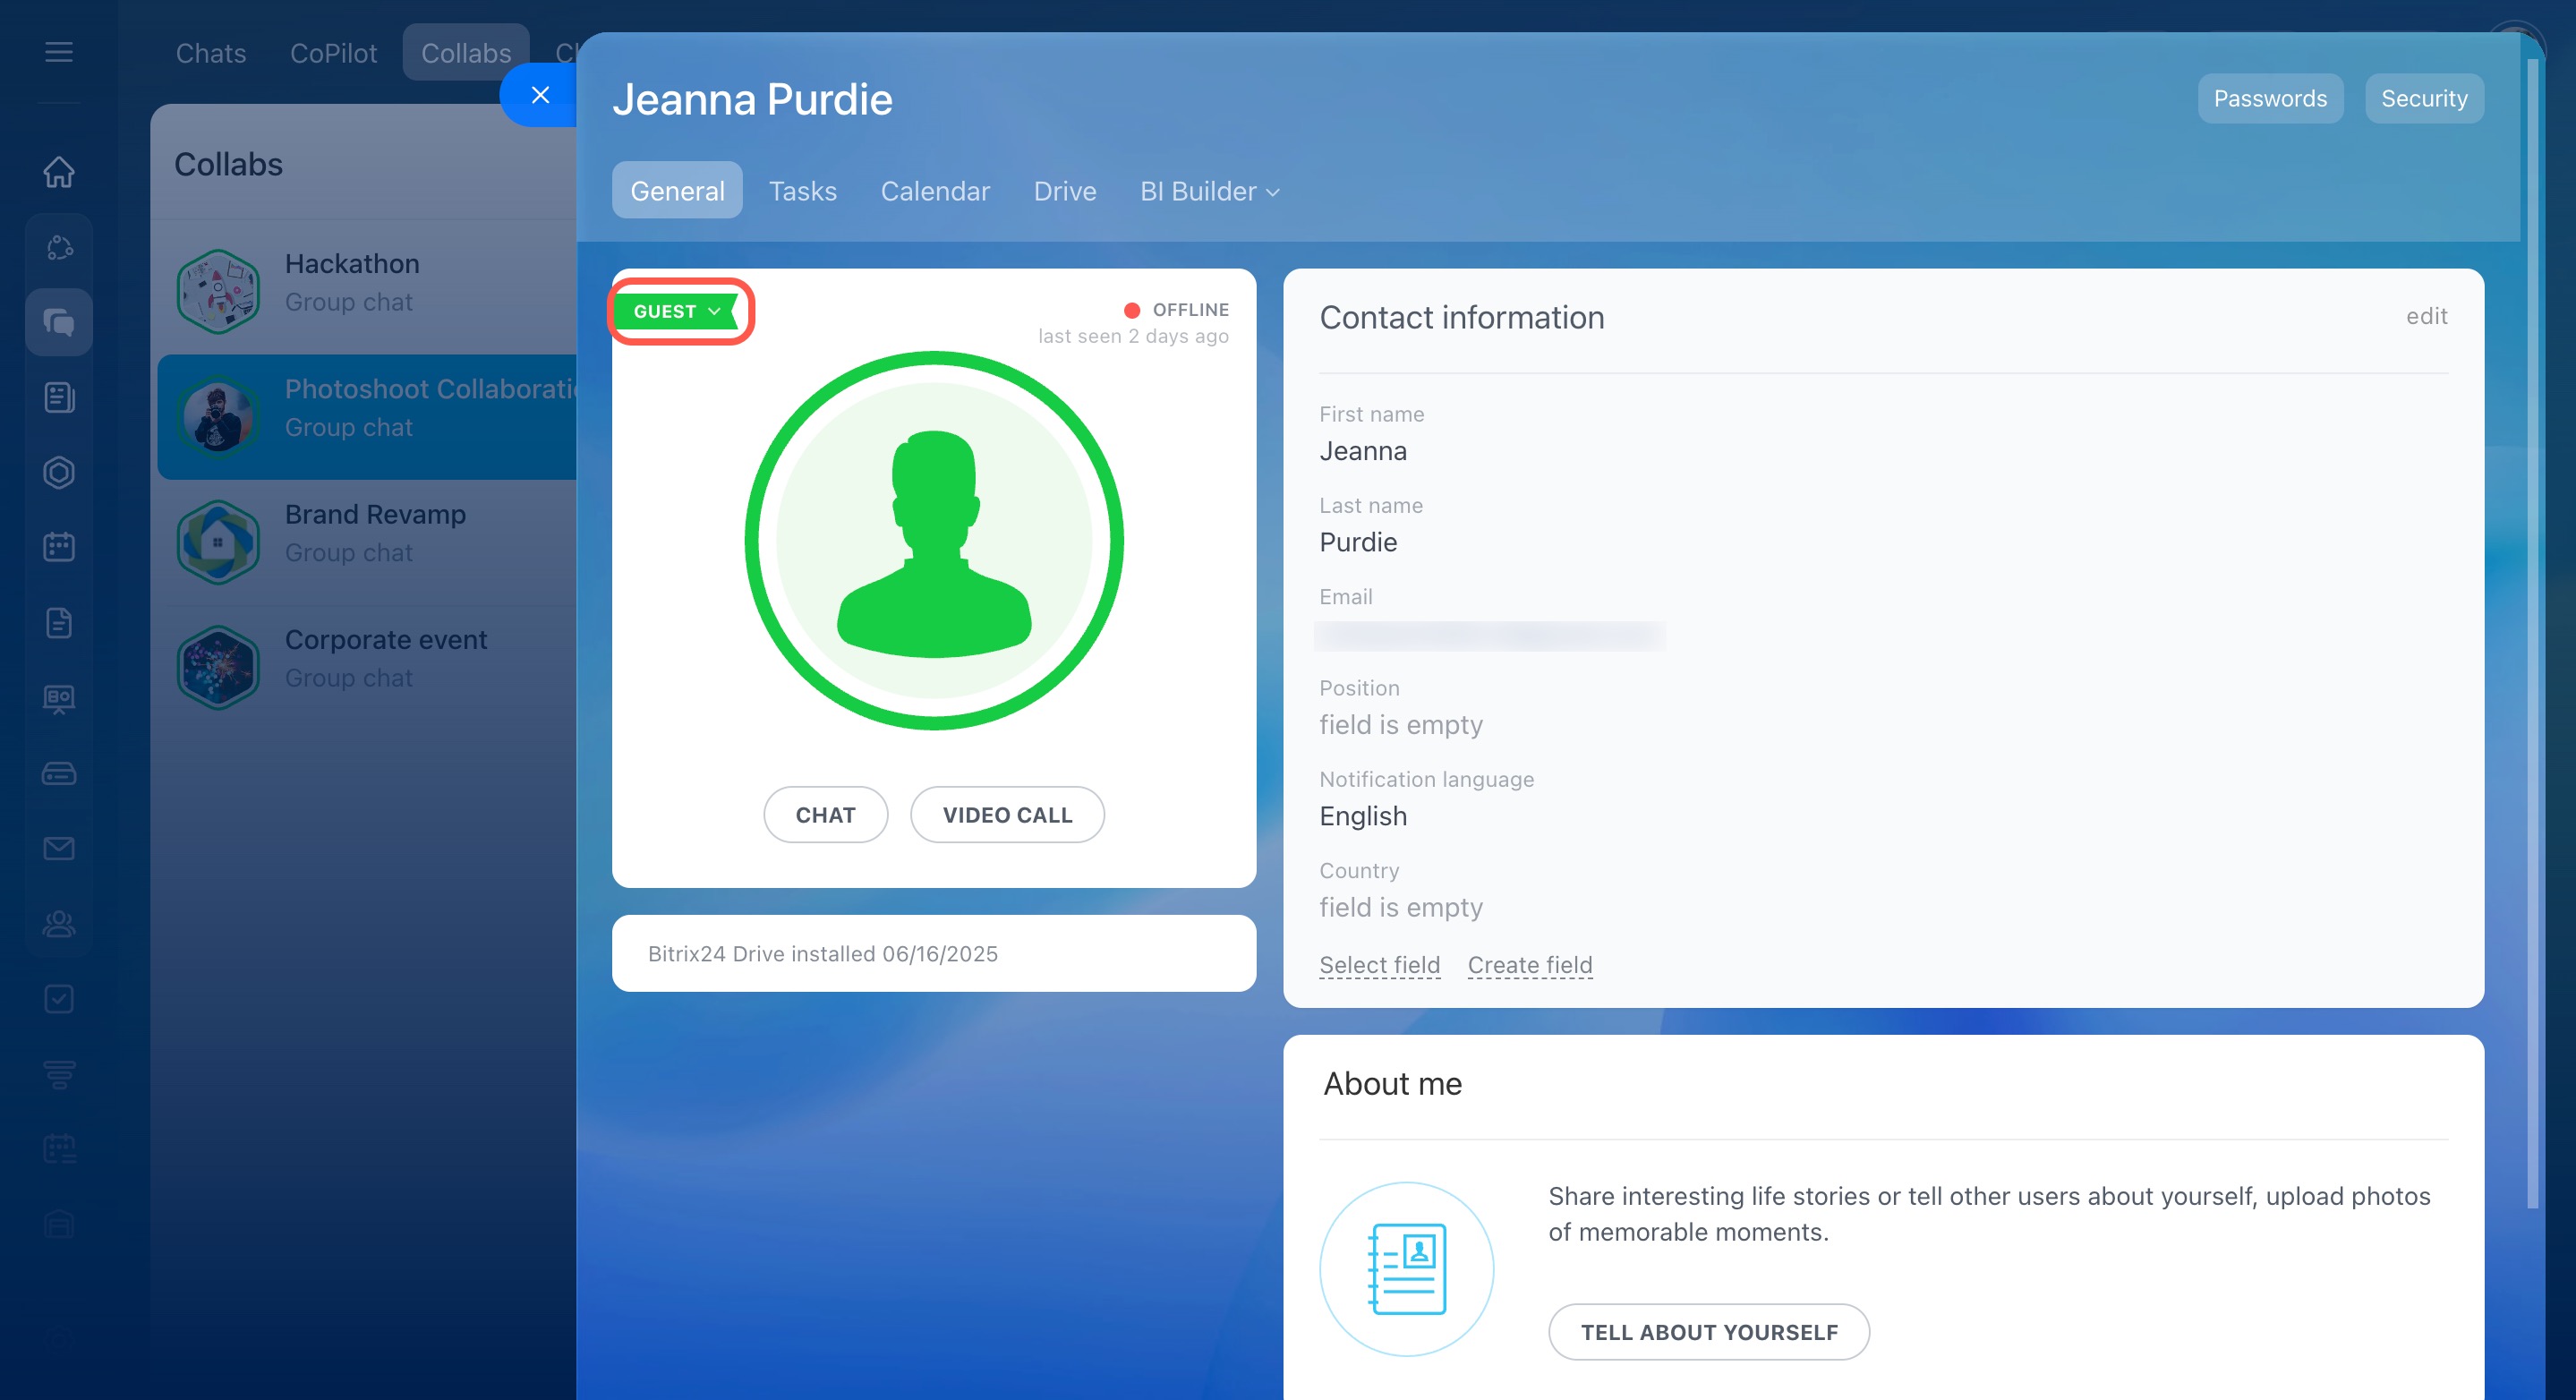Click the CHAT button

(825, 815)
